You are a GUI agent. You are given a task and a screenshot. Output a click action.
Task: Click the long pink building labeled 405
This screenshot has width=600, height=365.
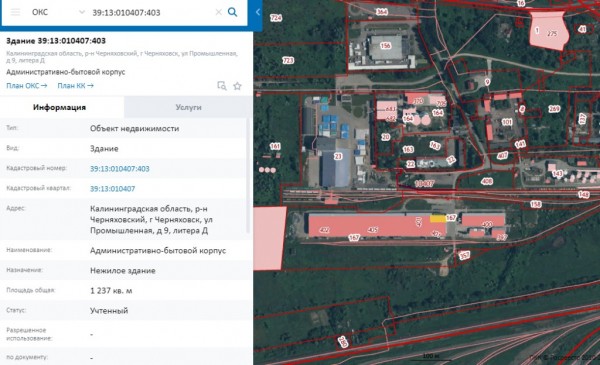(372, 226)
